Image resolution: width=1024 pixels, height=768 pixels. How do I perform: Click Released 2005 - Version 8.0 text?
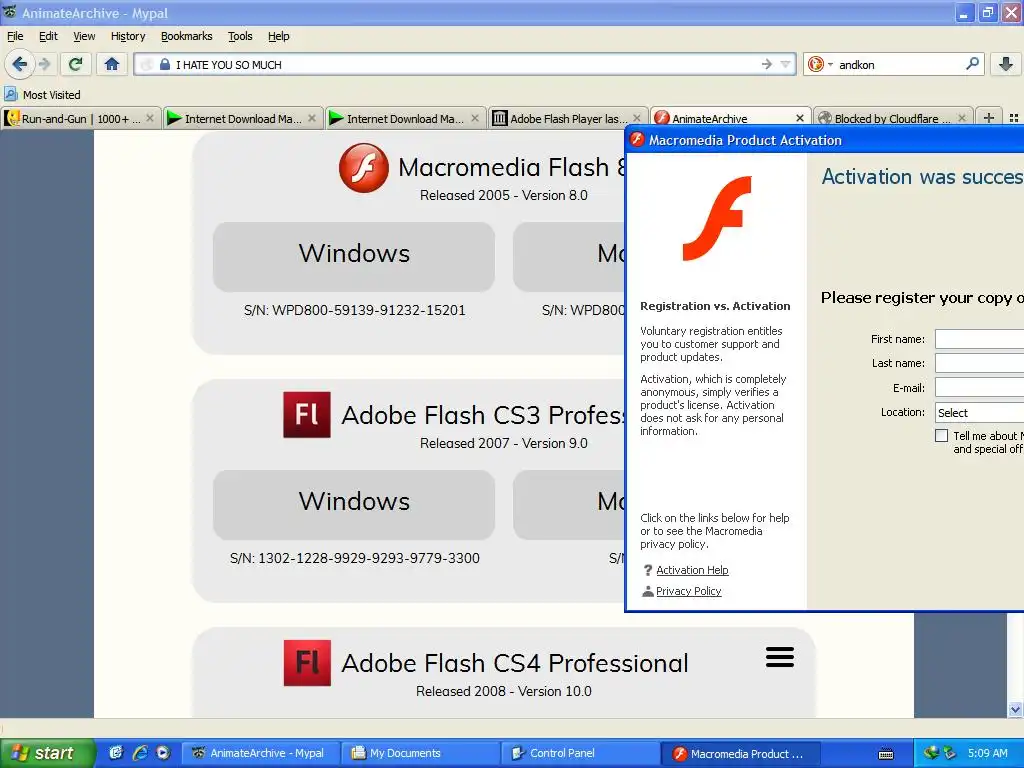pyautogui.click(x=504, y=195)
